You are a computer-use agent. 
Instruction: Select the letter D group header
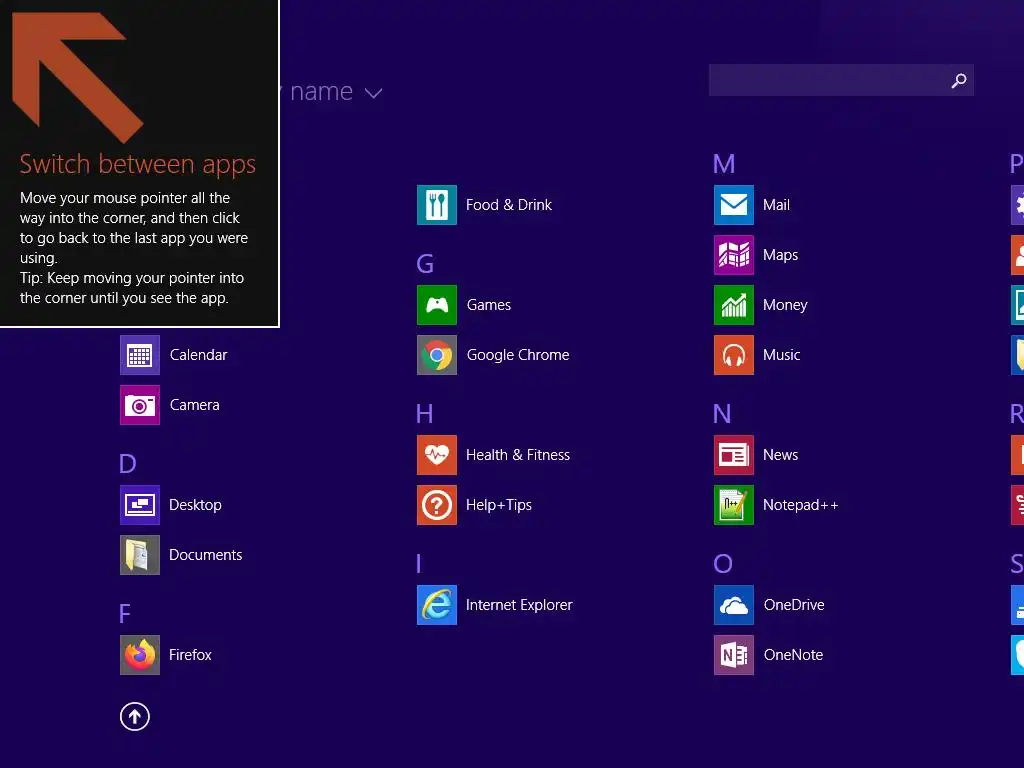click(128, 464)
